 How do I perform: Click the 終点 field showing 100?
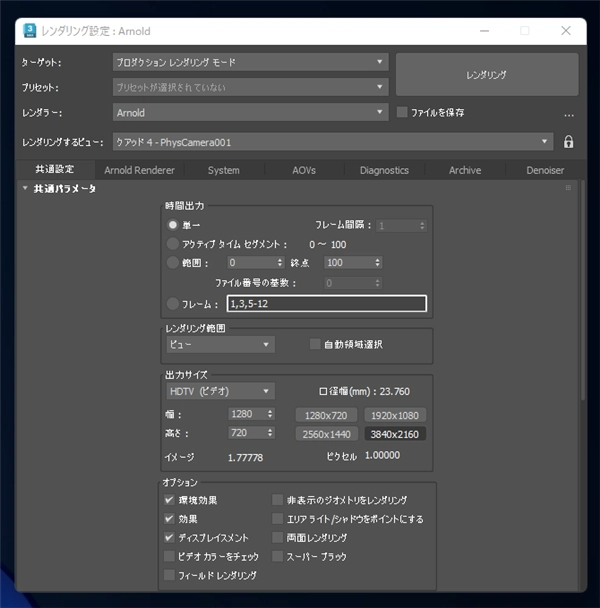(349, 263)
